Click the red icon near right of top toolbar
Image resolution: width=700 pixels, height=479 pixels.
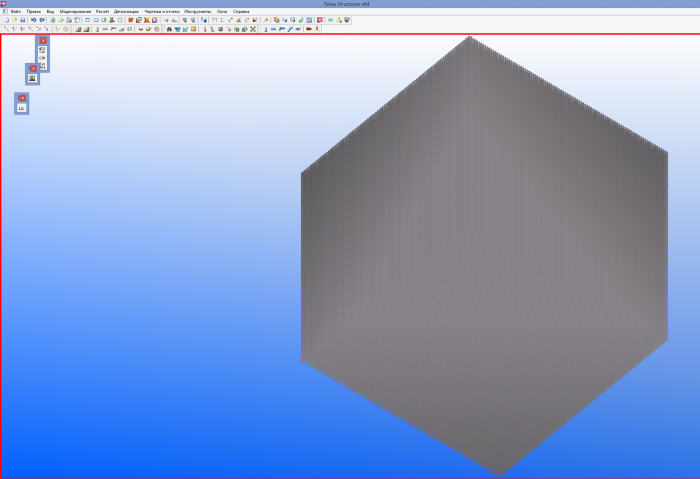[x=320, y=20]
